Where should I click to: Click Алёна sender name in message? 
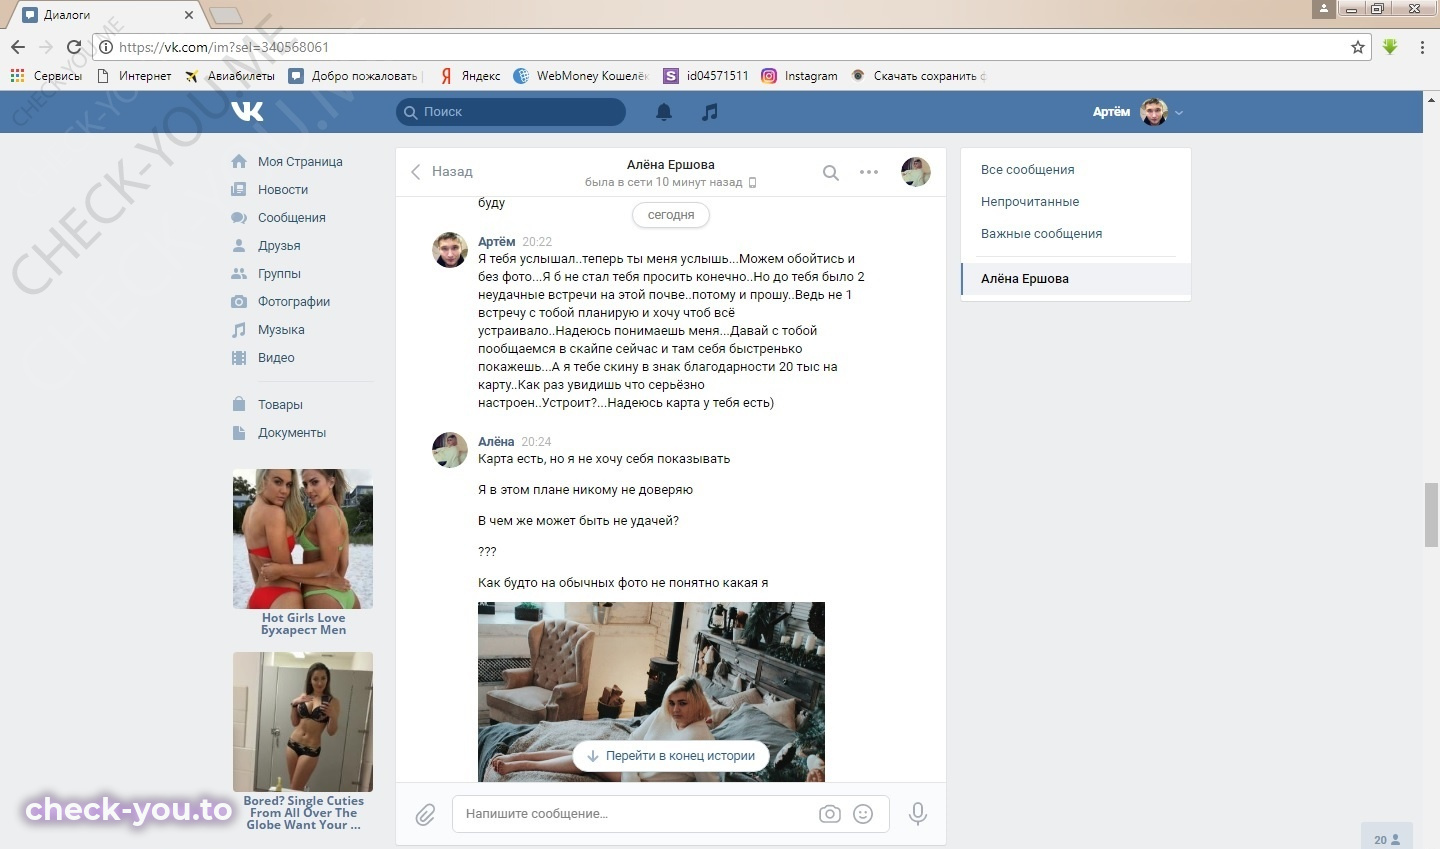coord(496,442)
